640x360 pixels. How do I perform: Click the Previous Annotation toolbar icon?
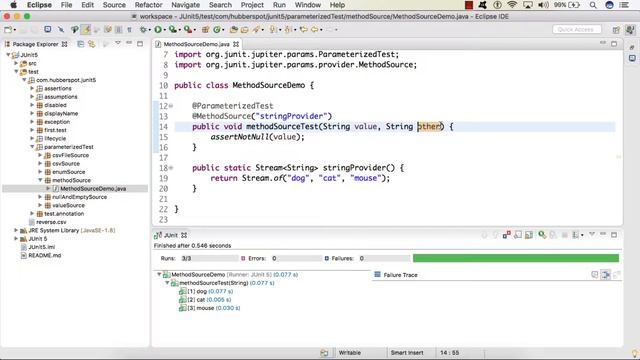point(288,29)
